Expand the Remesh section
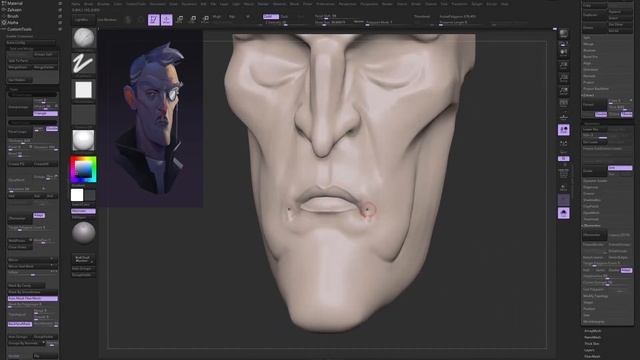This screenshot has width=640, height=360. point(589,76)
